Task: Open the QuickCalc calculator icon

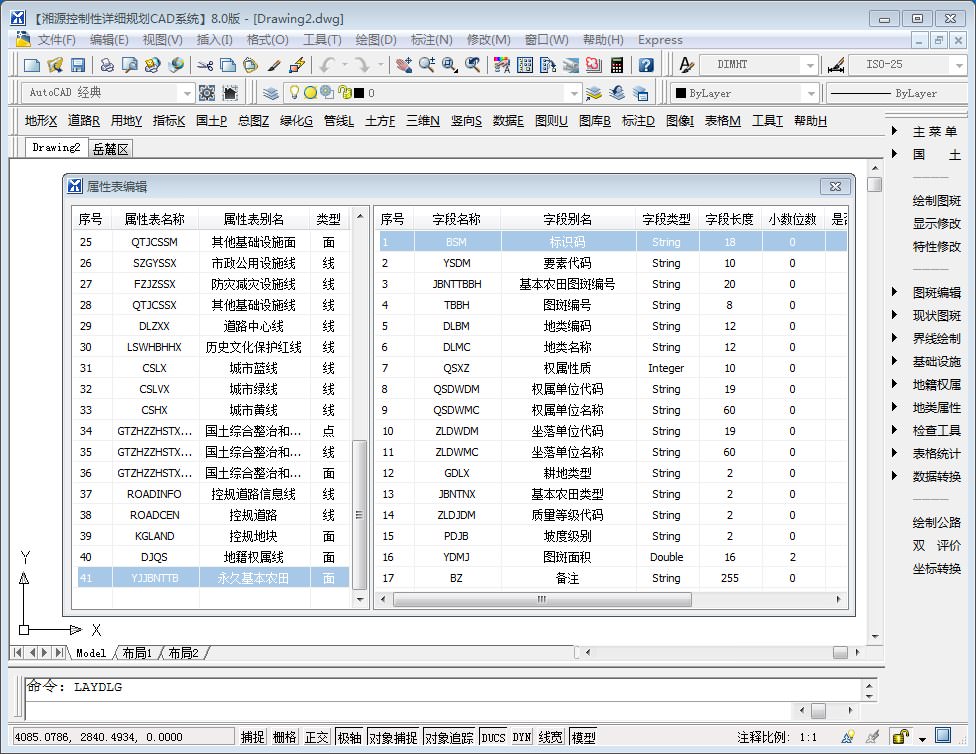Action: pos(617,65)
